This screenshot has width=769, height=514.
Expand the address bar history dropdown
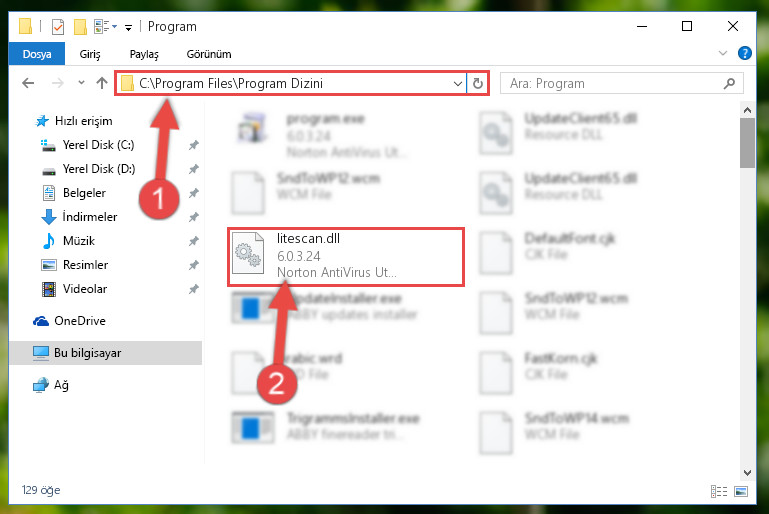458,83
